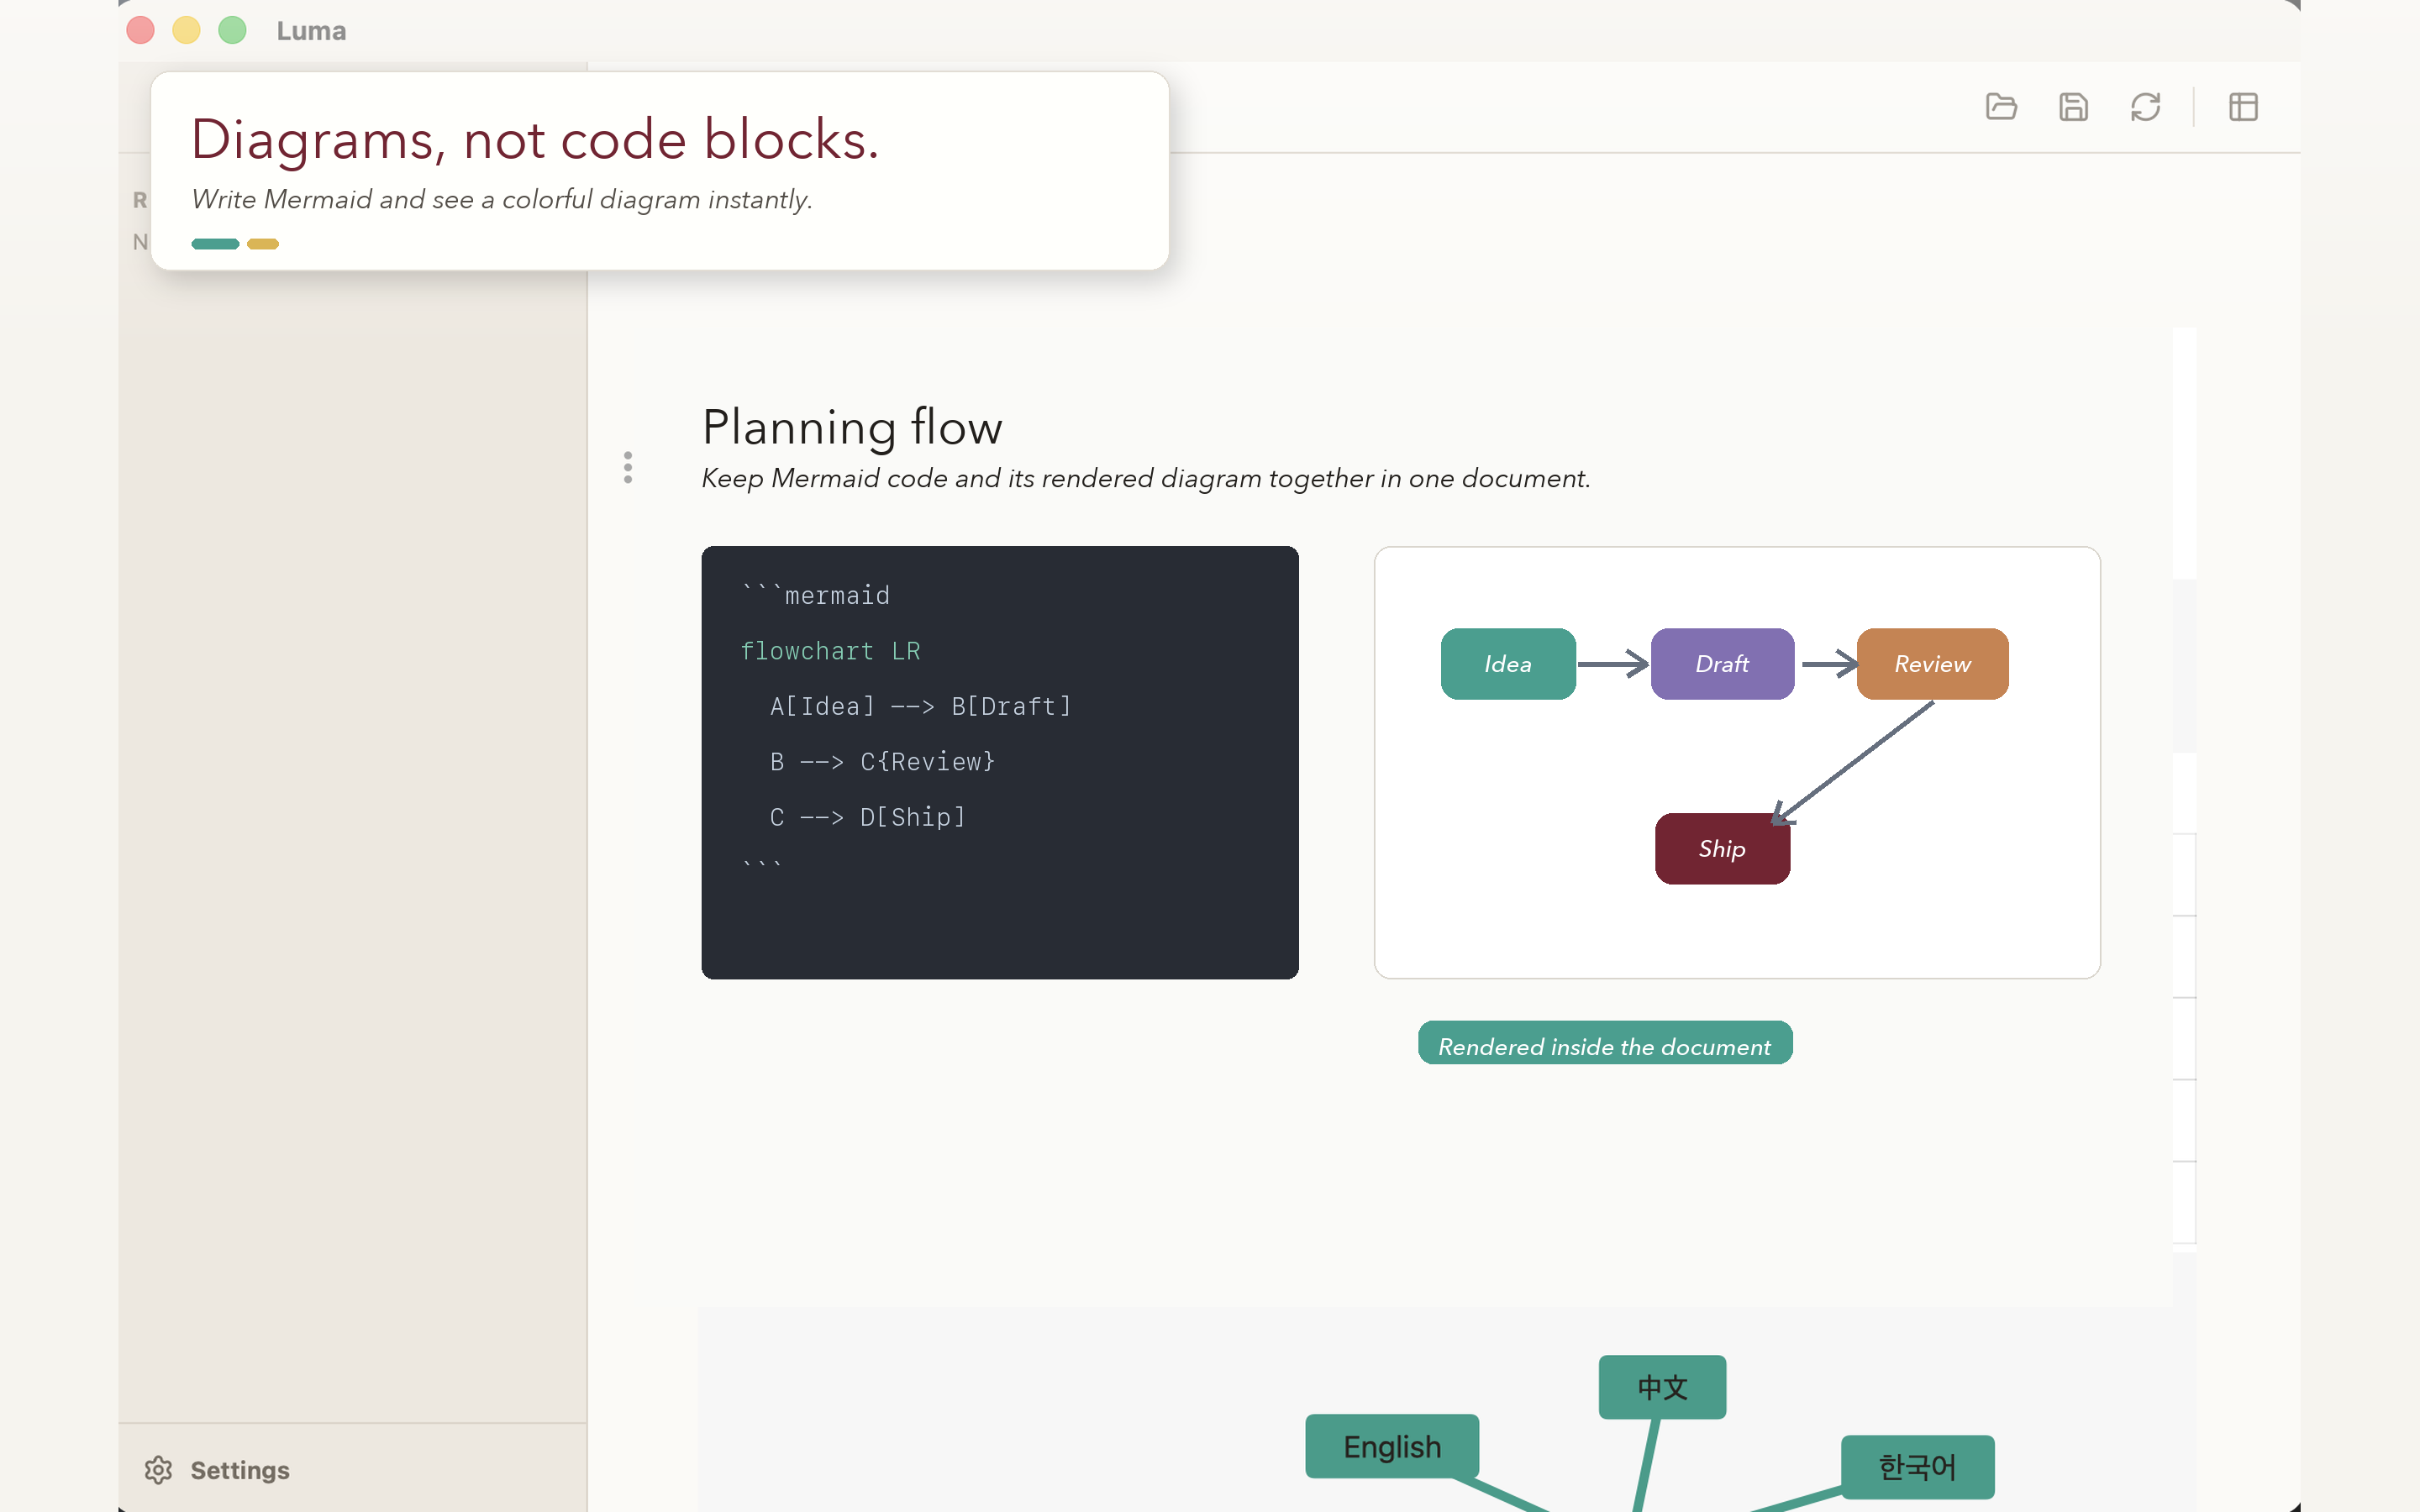Click the 'flowchart LR' code line
This screenshot has width=2420, height=1512.
[830, 651]
